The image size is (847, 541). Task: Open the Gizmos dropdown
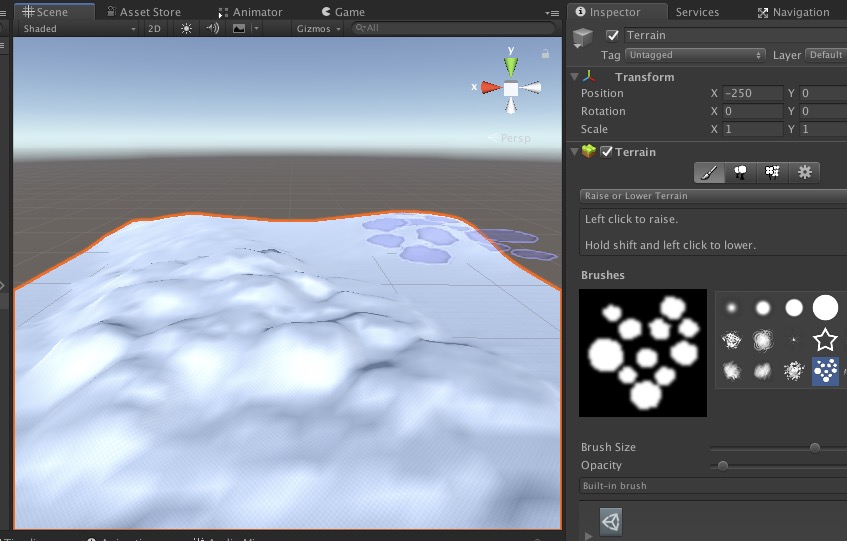[319, 29]
